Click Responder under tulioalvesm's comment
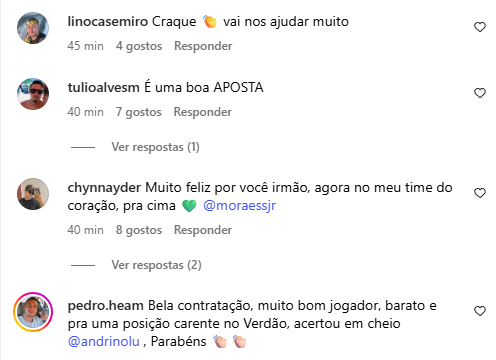 (203, 112)
